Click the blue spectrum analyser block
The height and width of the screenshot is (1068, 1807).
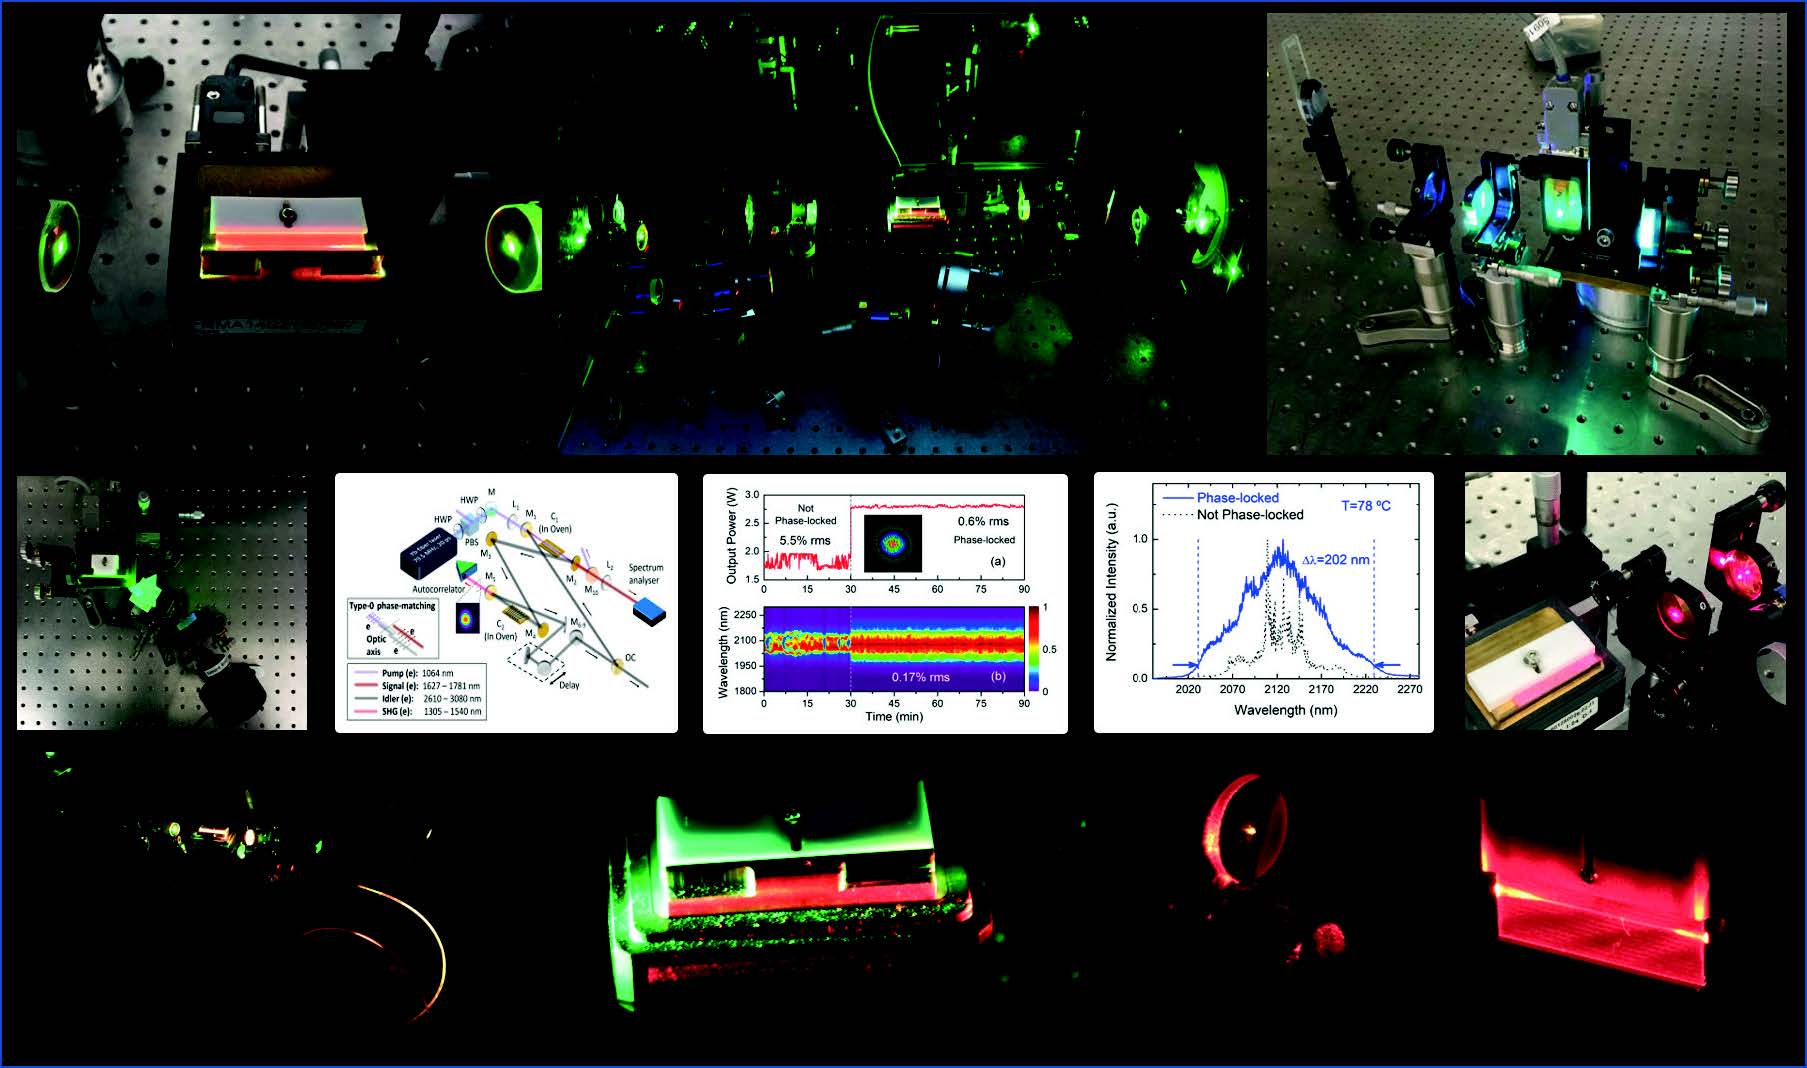648,609
